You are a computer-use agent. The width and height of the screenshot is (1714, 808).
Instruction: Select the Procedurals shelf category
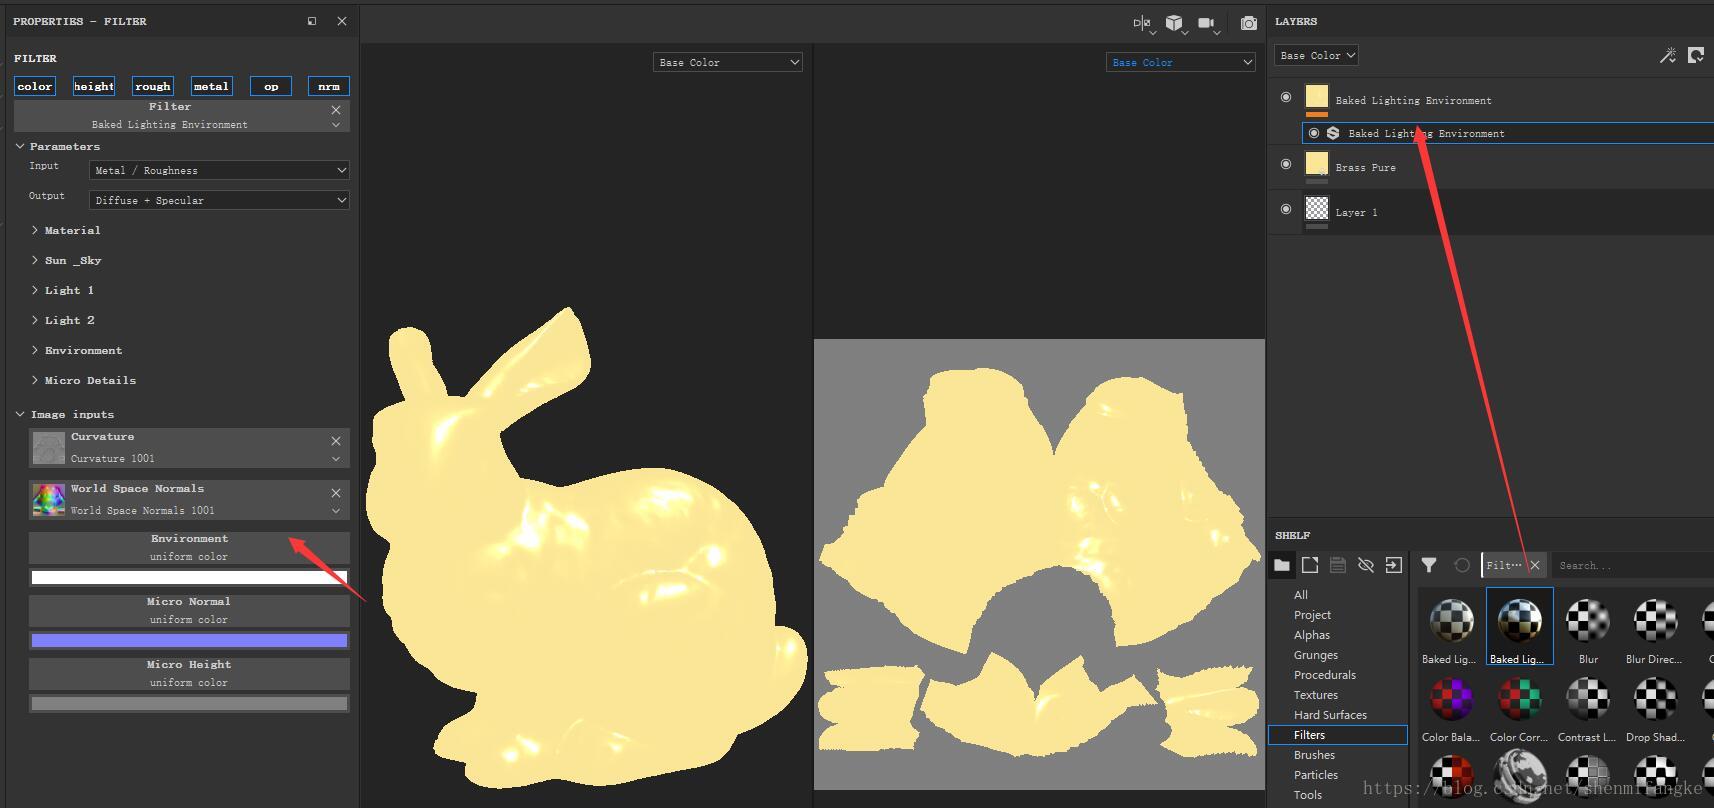click(x=1325, y=675)
